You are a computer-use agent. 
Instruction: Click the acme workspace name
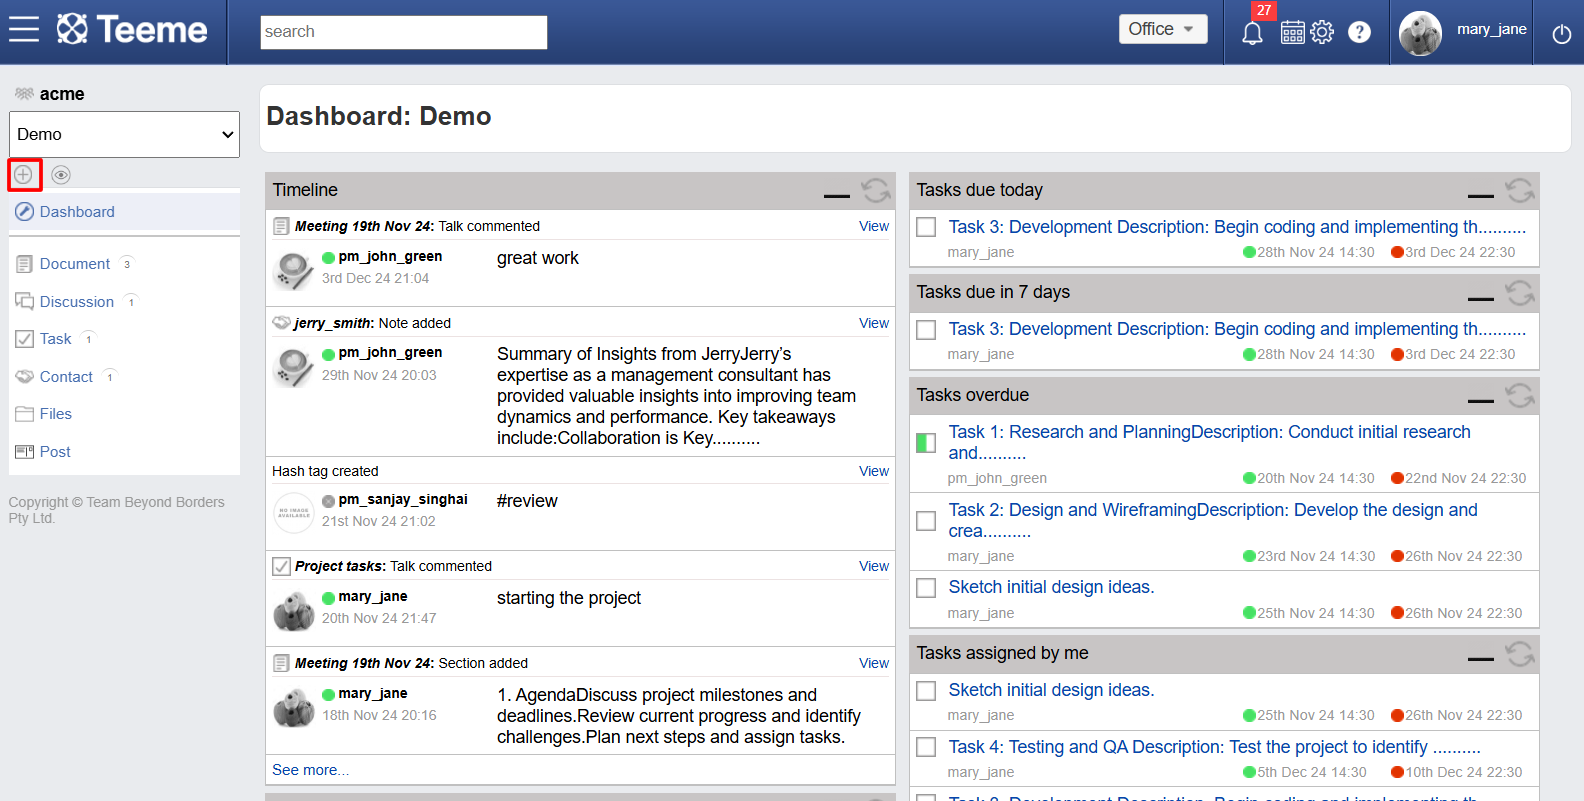point(62,94)
